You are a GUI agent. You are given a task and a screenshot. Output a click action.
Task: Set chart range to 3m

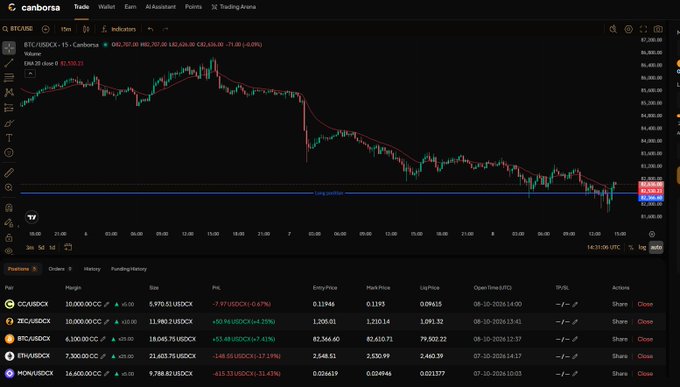point(29,248)
